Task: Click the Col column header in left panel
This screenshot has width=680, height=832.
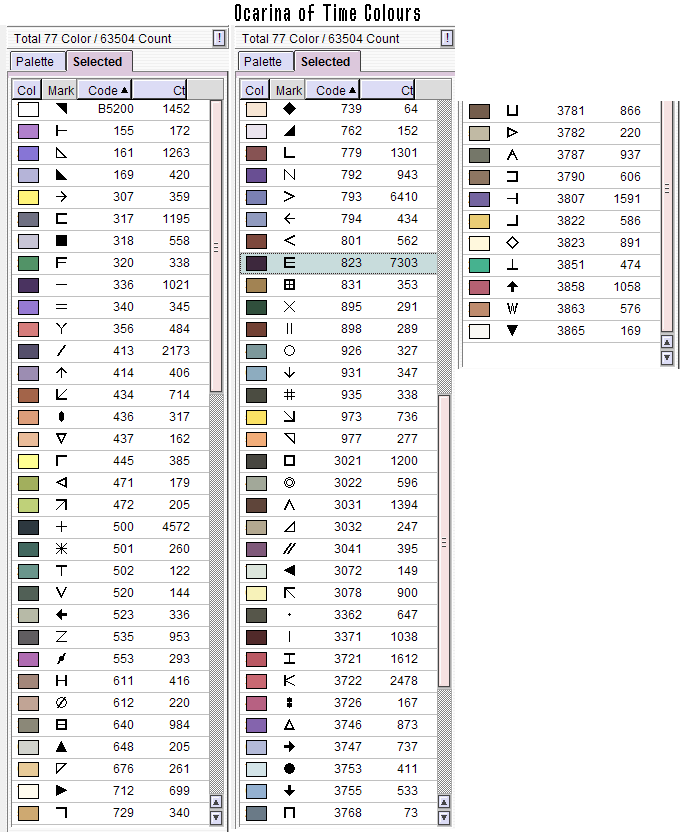Action: (x=27, y=90)
